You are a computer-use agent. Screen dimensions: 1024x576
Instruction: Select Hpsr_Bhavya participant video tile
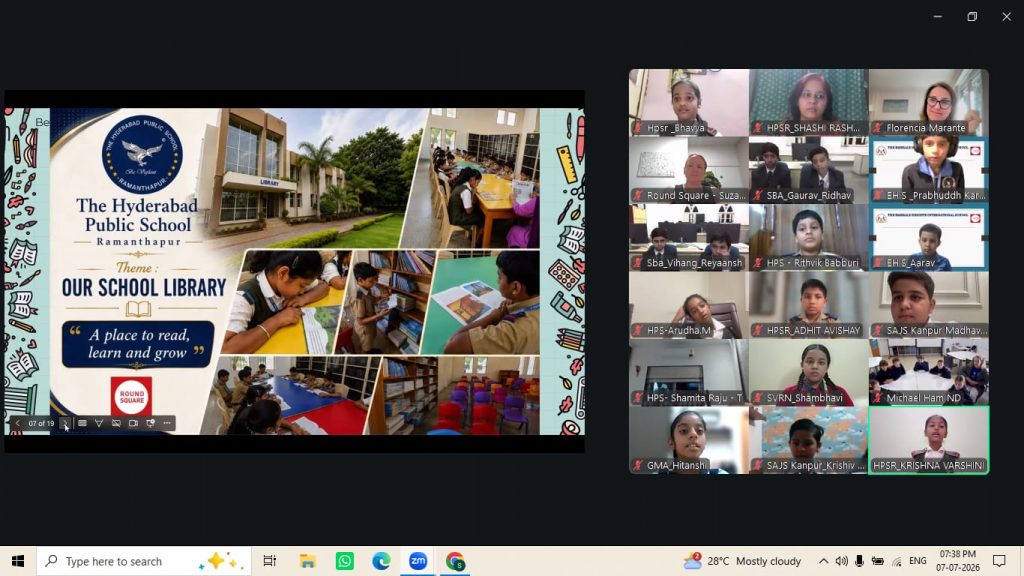pos(689,103)
